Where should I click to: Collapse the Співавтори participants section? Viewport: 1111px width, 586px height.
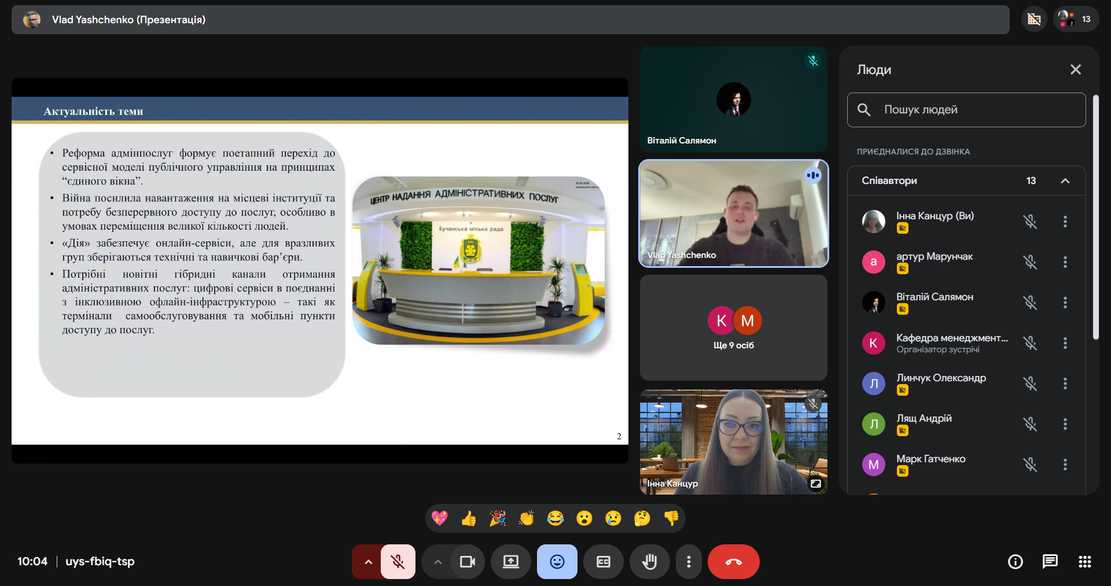point(1065,181)
